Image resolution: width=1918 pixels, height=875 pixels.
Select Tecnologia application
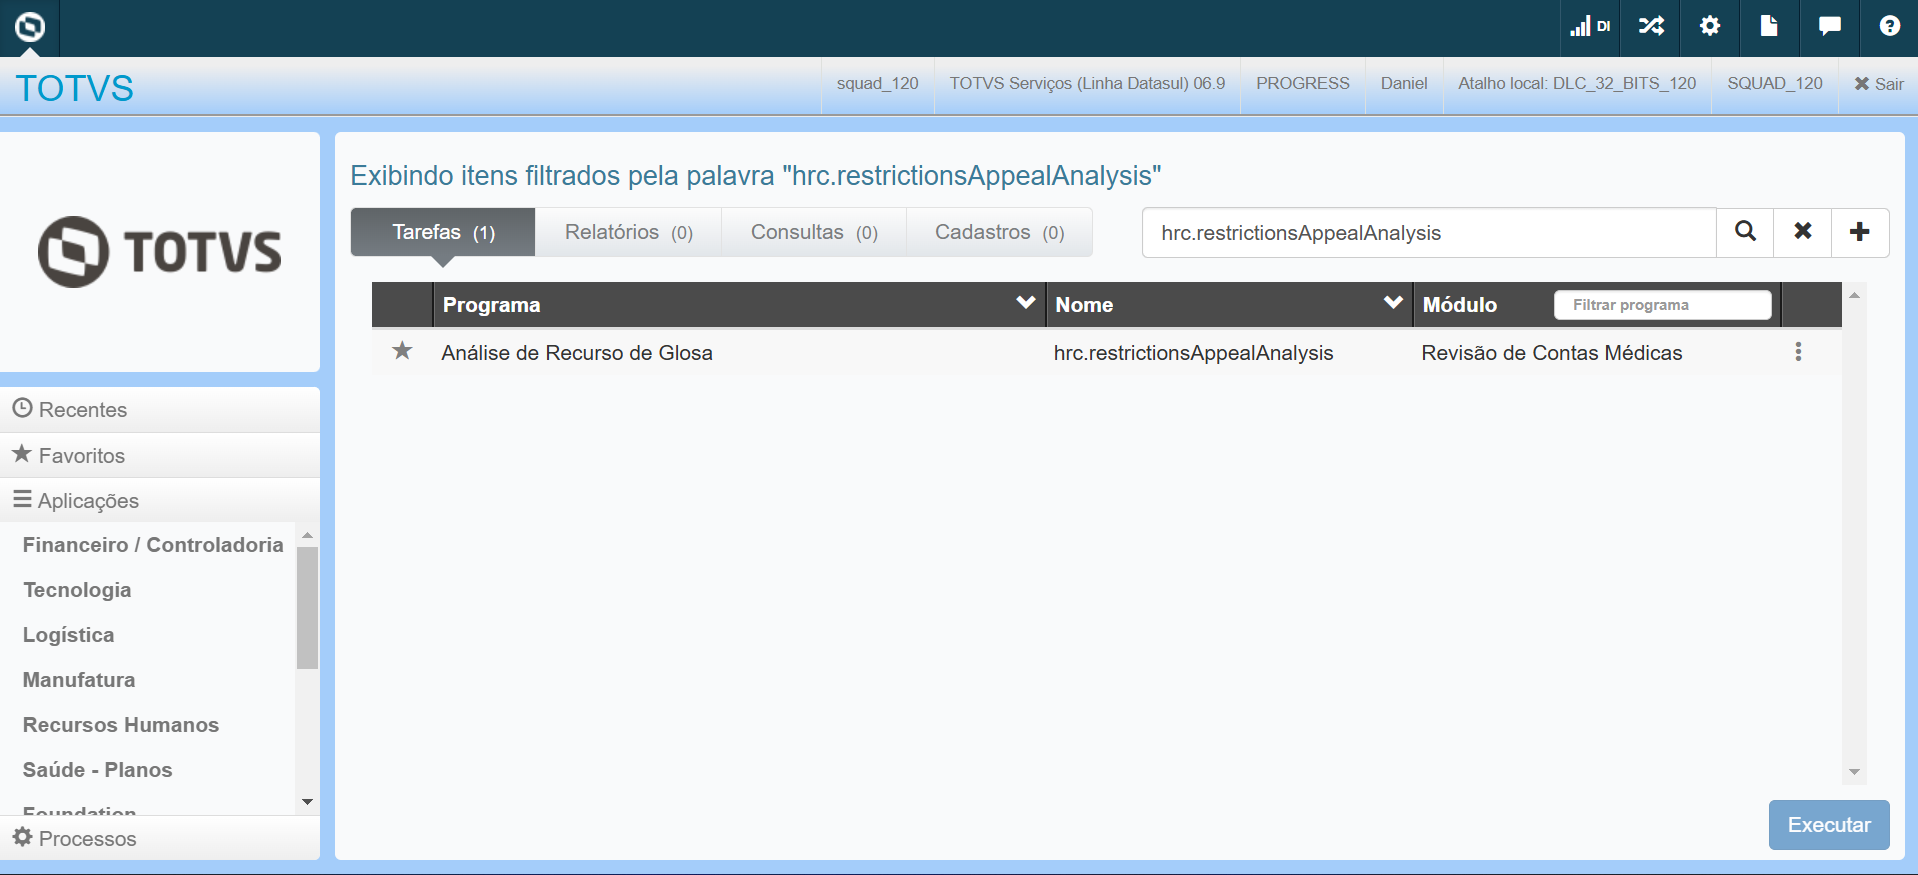(x=77, y=590)
